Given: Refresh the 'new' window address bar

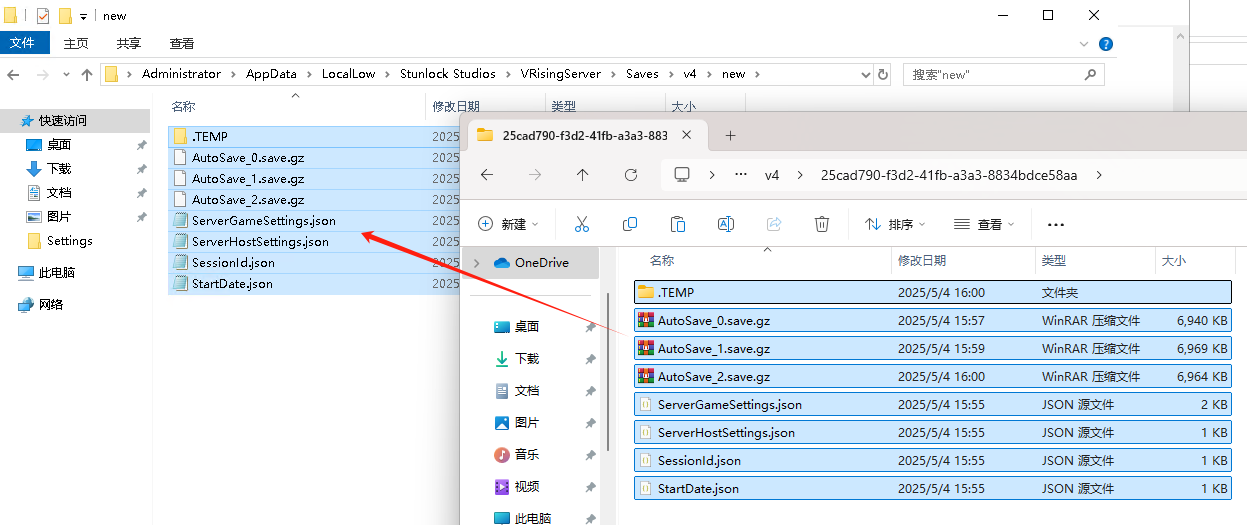Looking at the screenshot, I should point(883,74).
